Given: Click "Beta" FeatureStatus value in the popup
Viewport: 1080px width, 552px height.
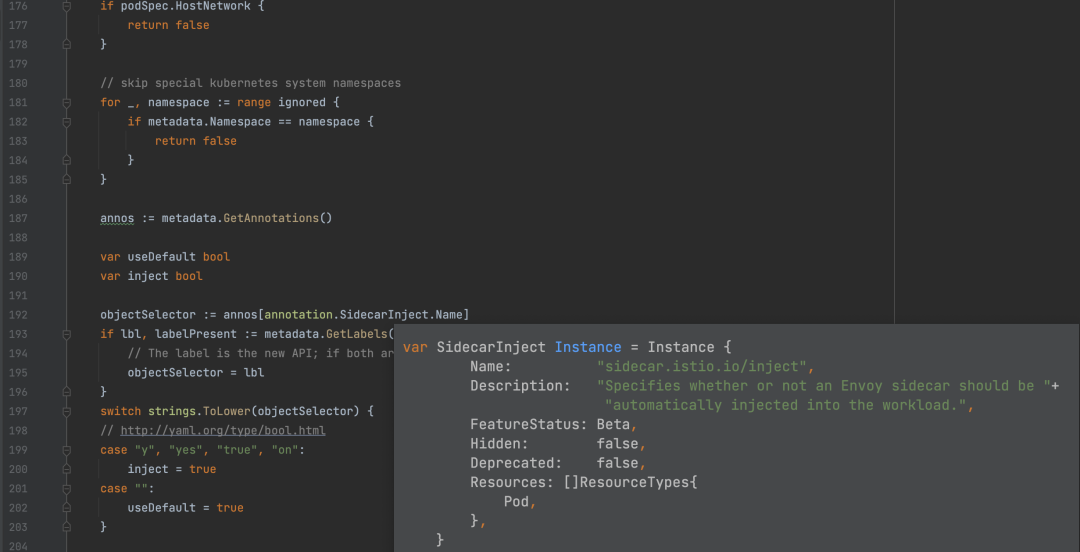Looking at the screenshot, I should (613, 425).
